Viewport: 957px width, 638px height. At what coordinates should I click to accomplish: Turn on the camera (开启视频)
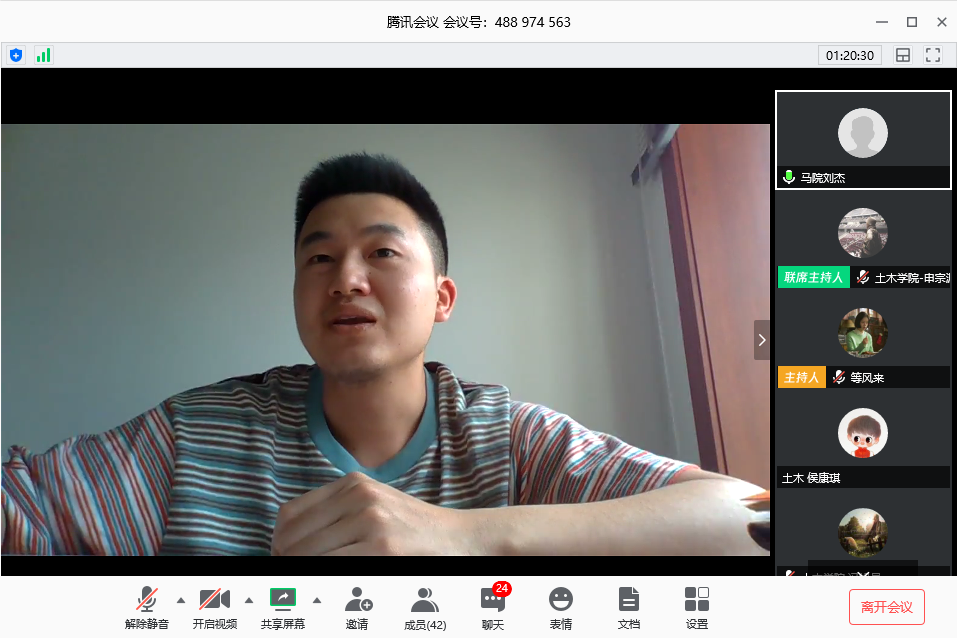(x=215, y=608)
